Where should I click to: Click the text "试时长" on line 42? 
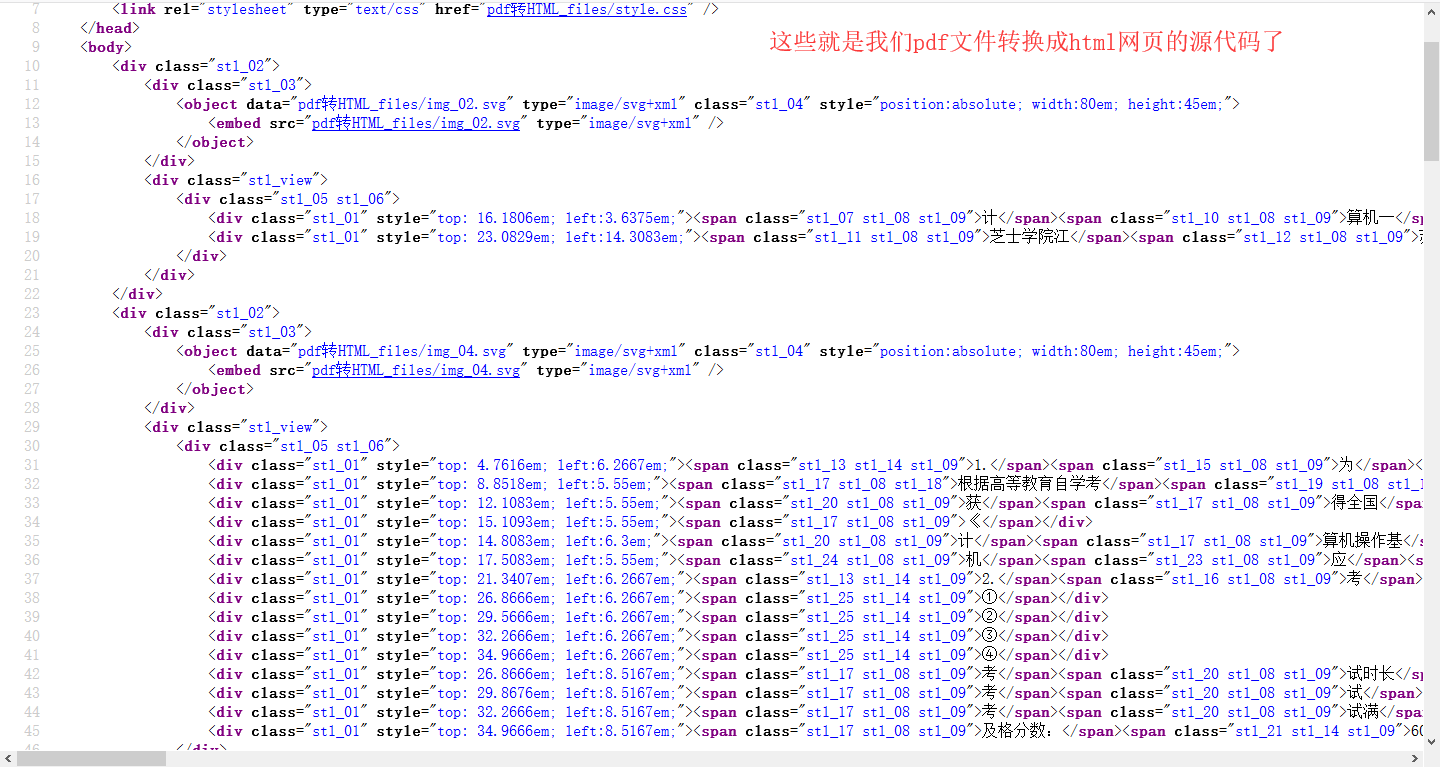click(1371, 674)
